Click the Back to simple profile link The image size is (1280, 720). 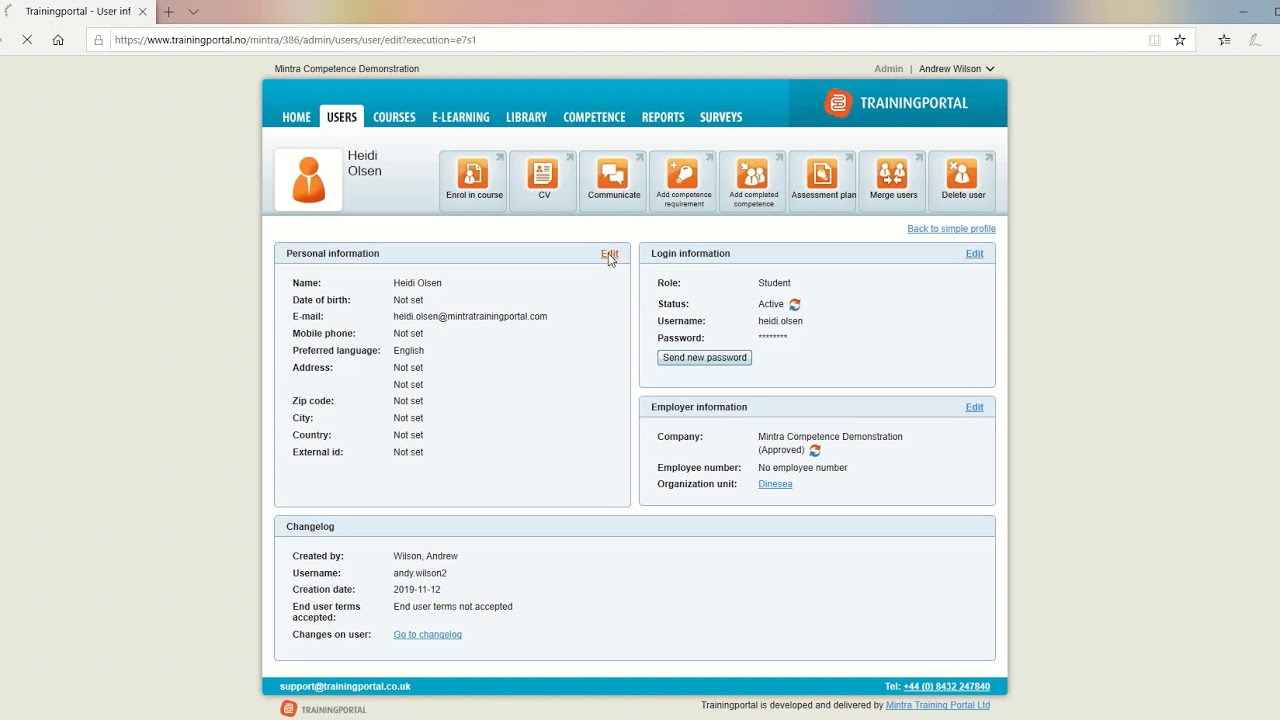tap(951, 229)
